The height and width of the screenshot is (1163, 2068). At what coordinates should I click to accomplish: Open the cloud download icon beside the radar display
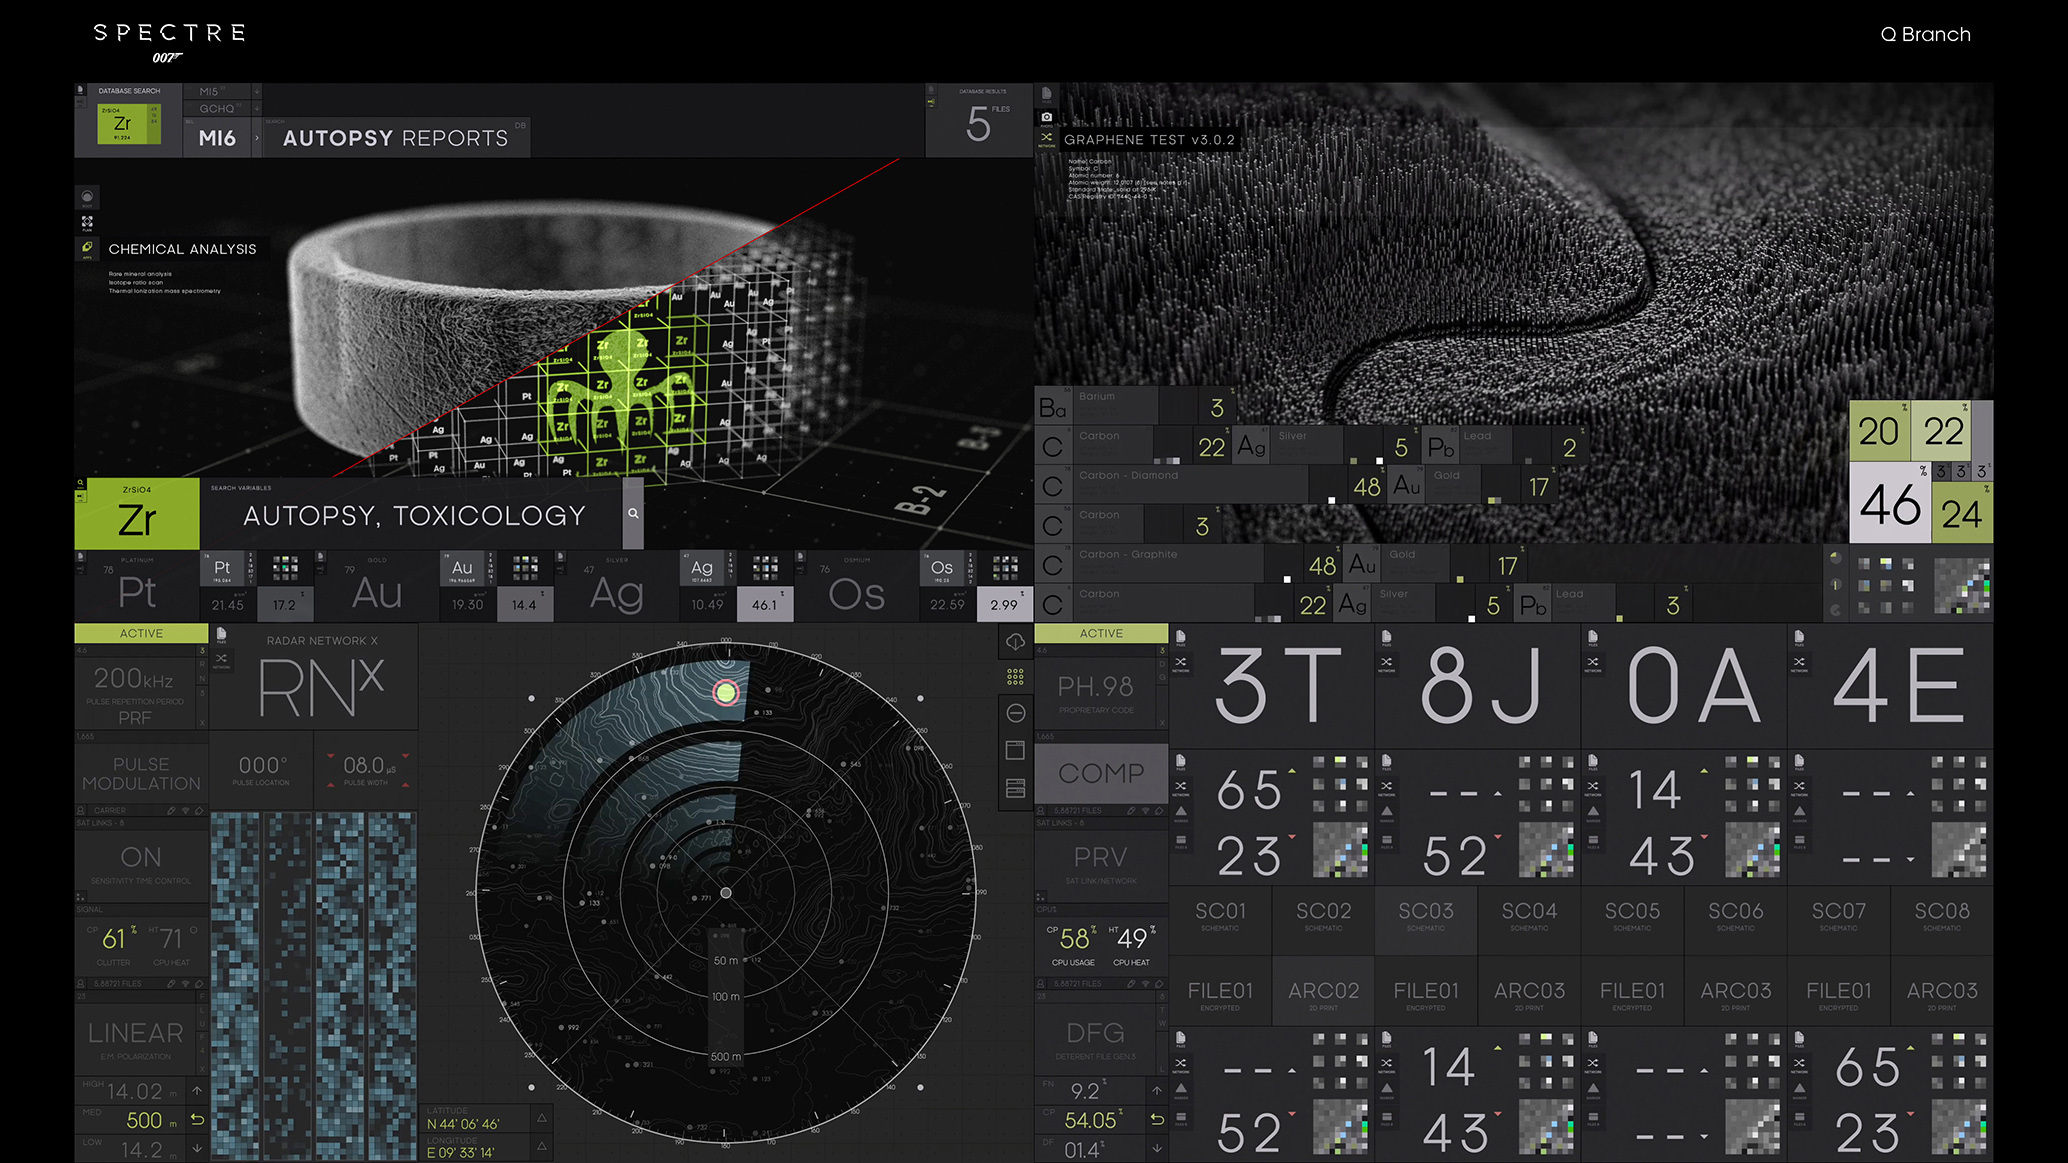click(x=1016, y=642)
